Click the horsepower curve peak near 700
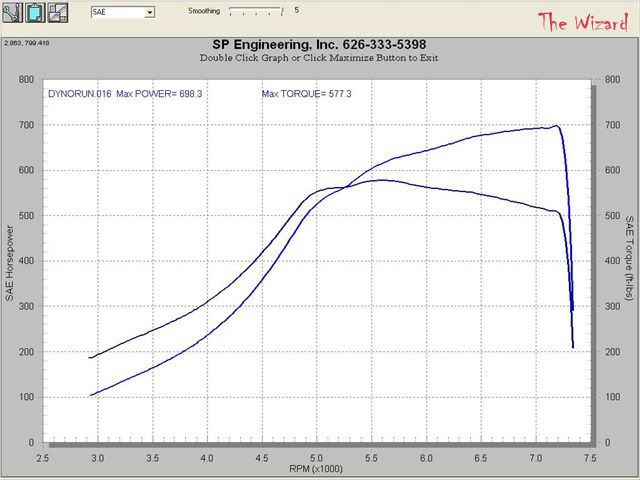 pos(554,126)
